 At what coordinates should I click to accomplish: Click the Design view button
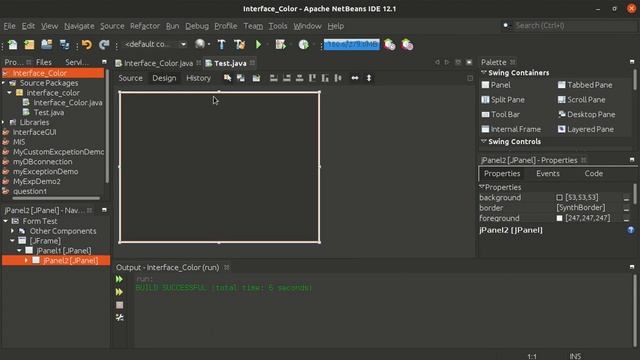coord(164,78)
